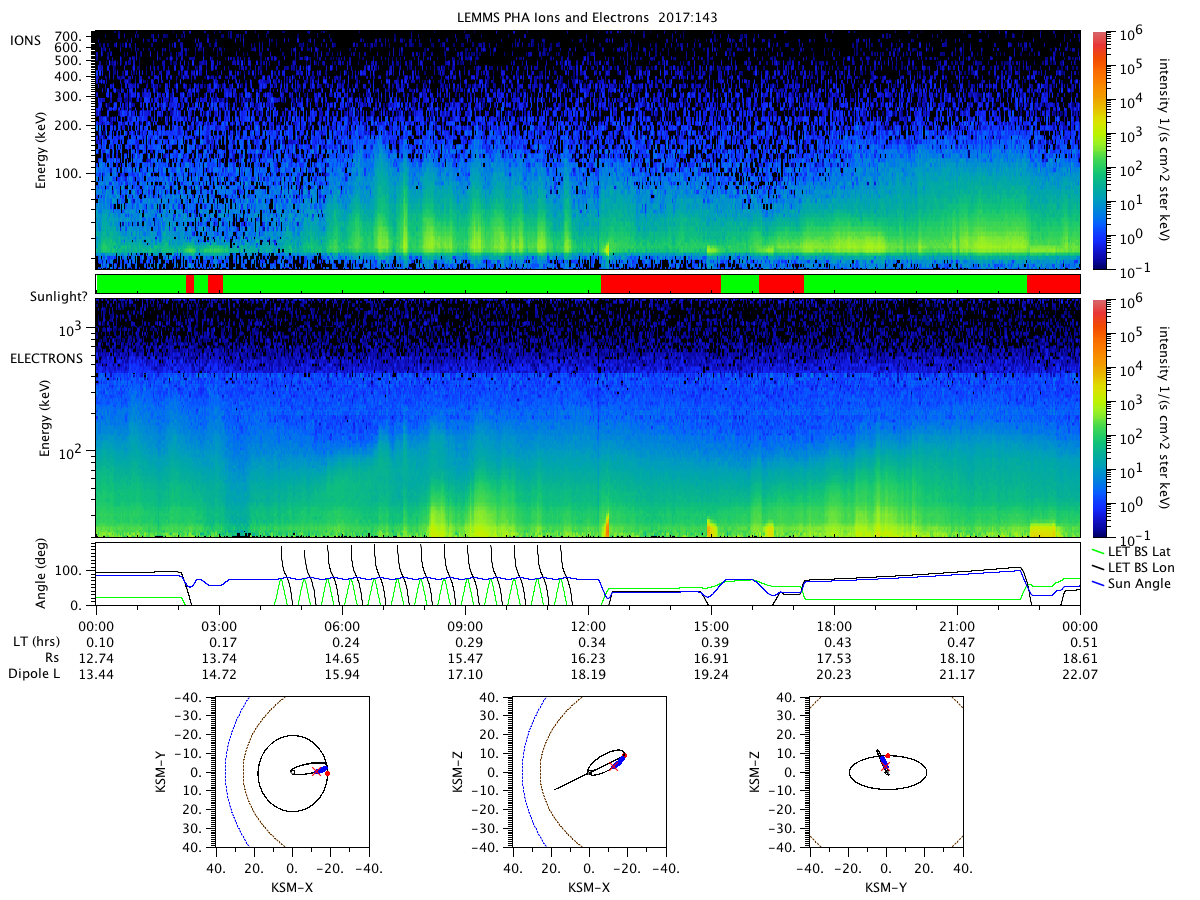This screenshot has width=1200, height=900.
Task: Click the long red sunlight segment after 12:00
Action: 661,284
